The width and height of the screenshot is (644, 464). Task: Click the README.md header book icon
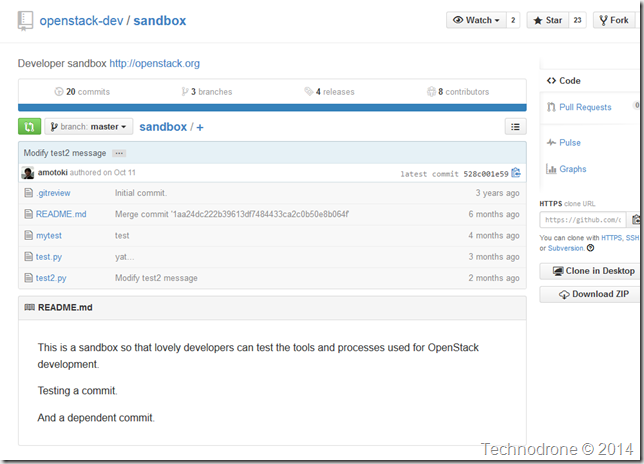[30, 307]
